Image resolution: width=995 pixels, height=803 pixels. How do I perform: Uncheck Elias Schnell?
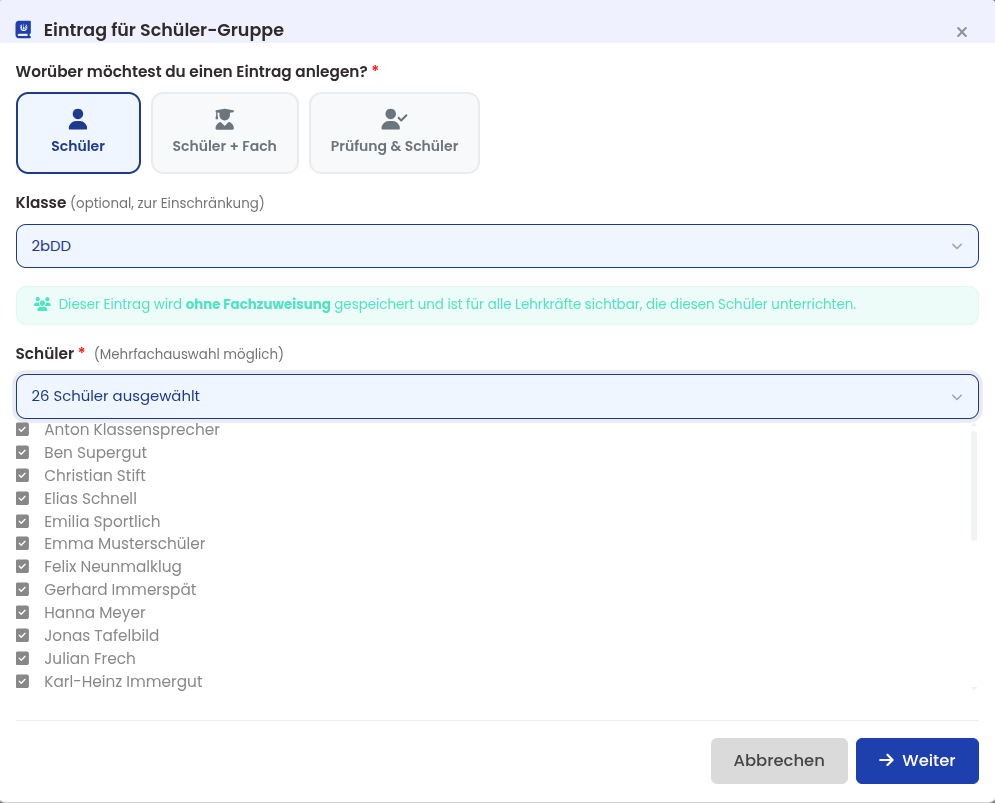pos(22,498)
